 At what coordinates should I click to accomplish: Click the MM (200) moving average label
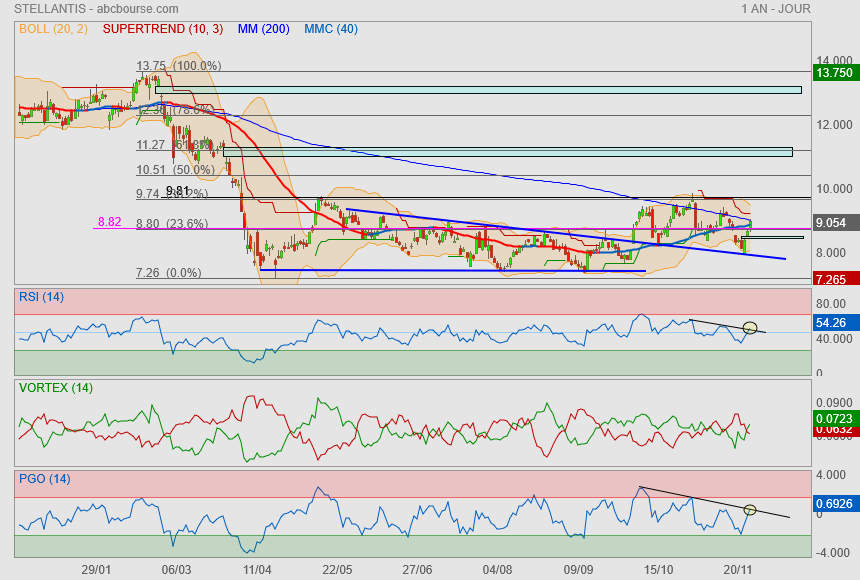pos(264,29)
